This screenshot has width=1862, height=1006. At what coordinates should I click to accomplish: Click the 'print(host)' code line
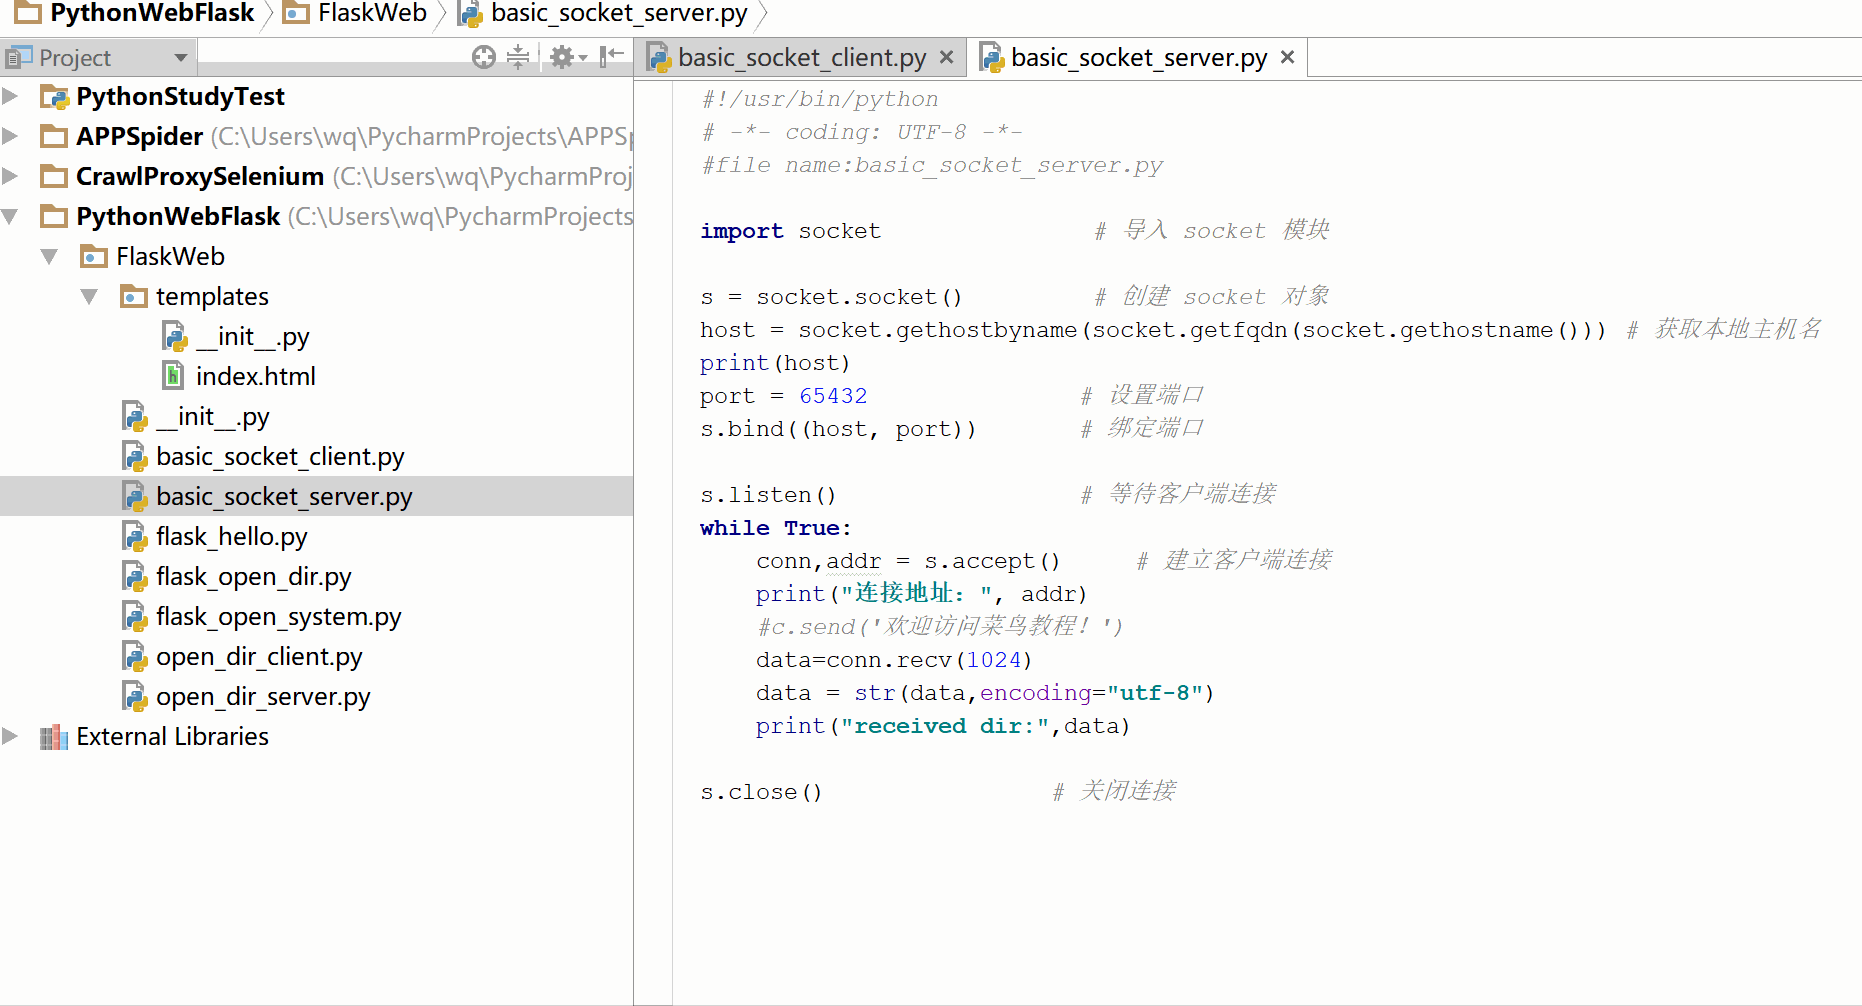coord(775,363)
